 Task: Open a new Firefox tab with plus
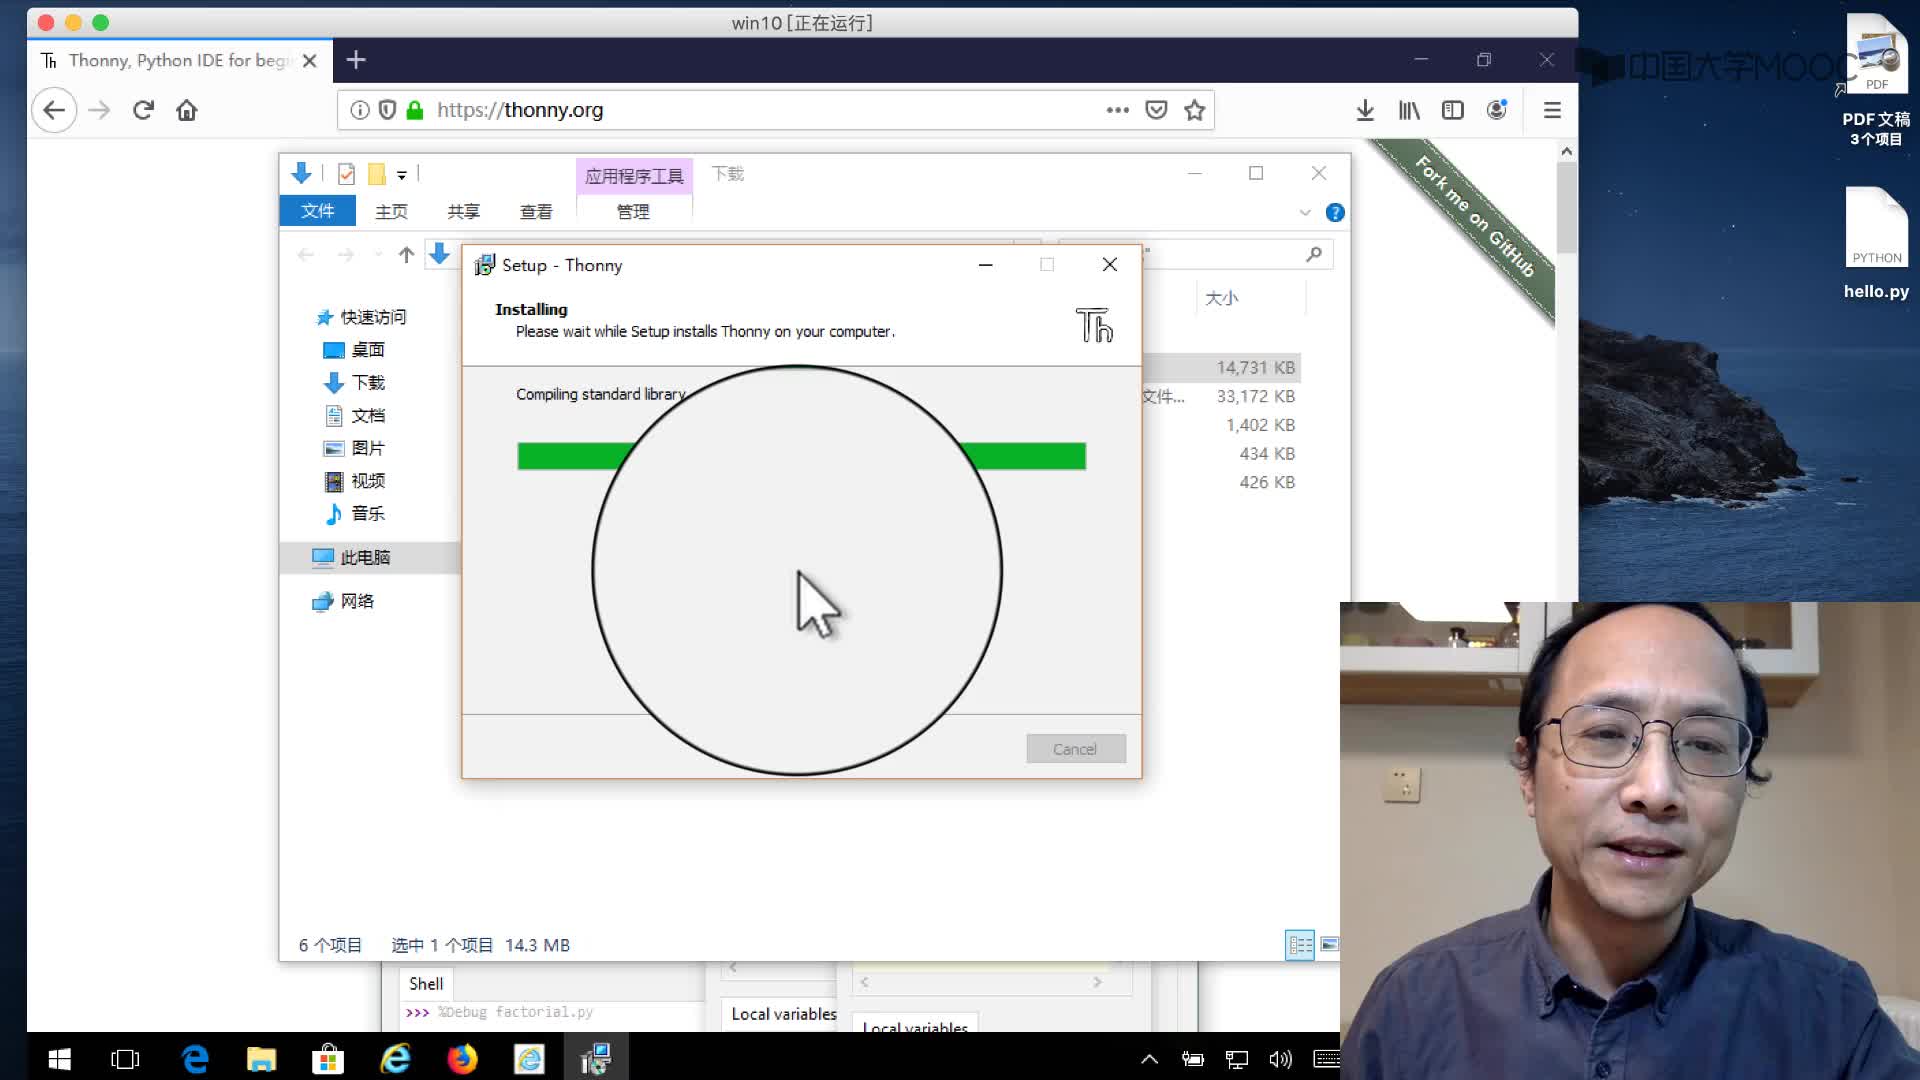[356, 60]
